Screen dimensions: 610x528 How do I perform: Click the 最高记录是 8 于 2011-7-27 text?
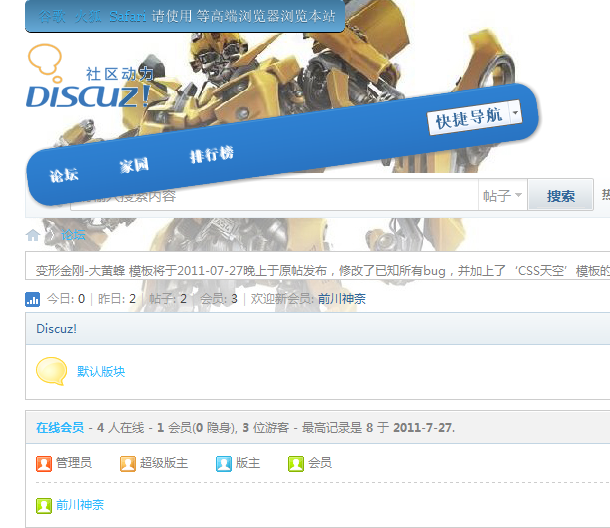(378, 428)
